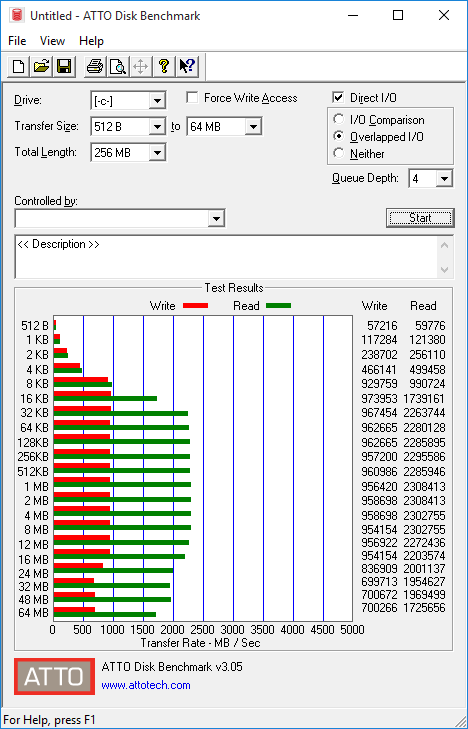Screen dimensions: 468x729
Task: Select the Neither radio button
Action: pyautogui.click(x=338, y=153)
